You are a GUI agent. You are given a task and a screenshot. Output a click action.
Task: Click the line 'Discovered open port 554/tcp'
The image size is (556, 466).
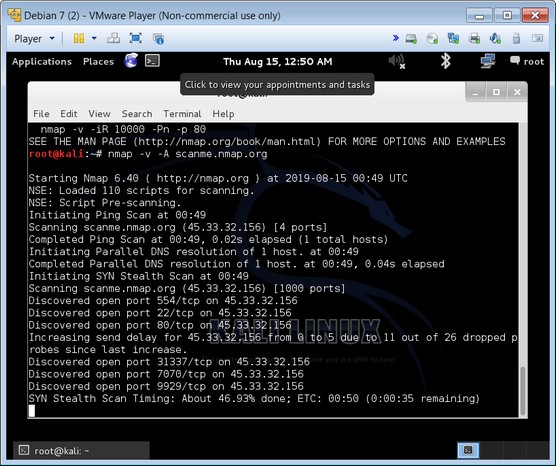163,301
